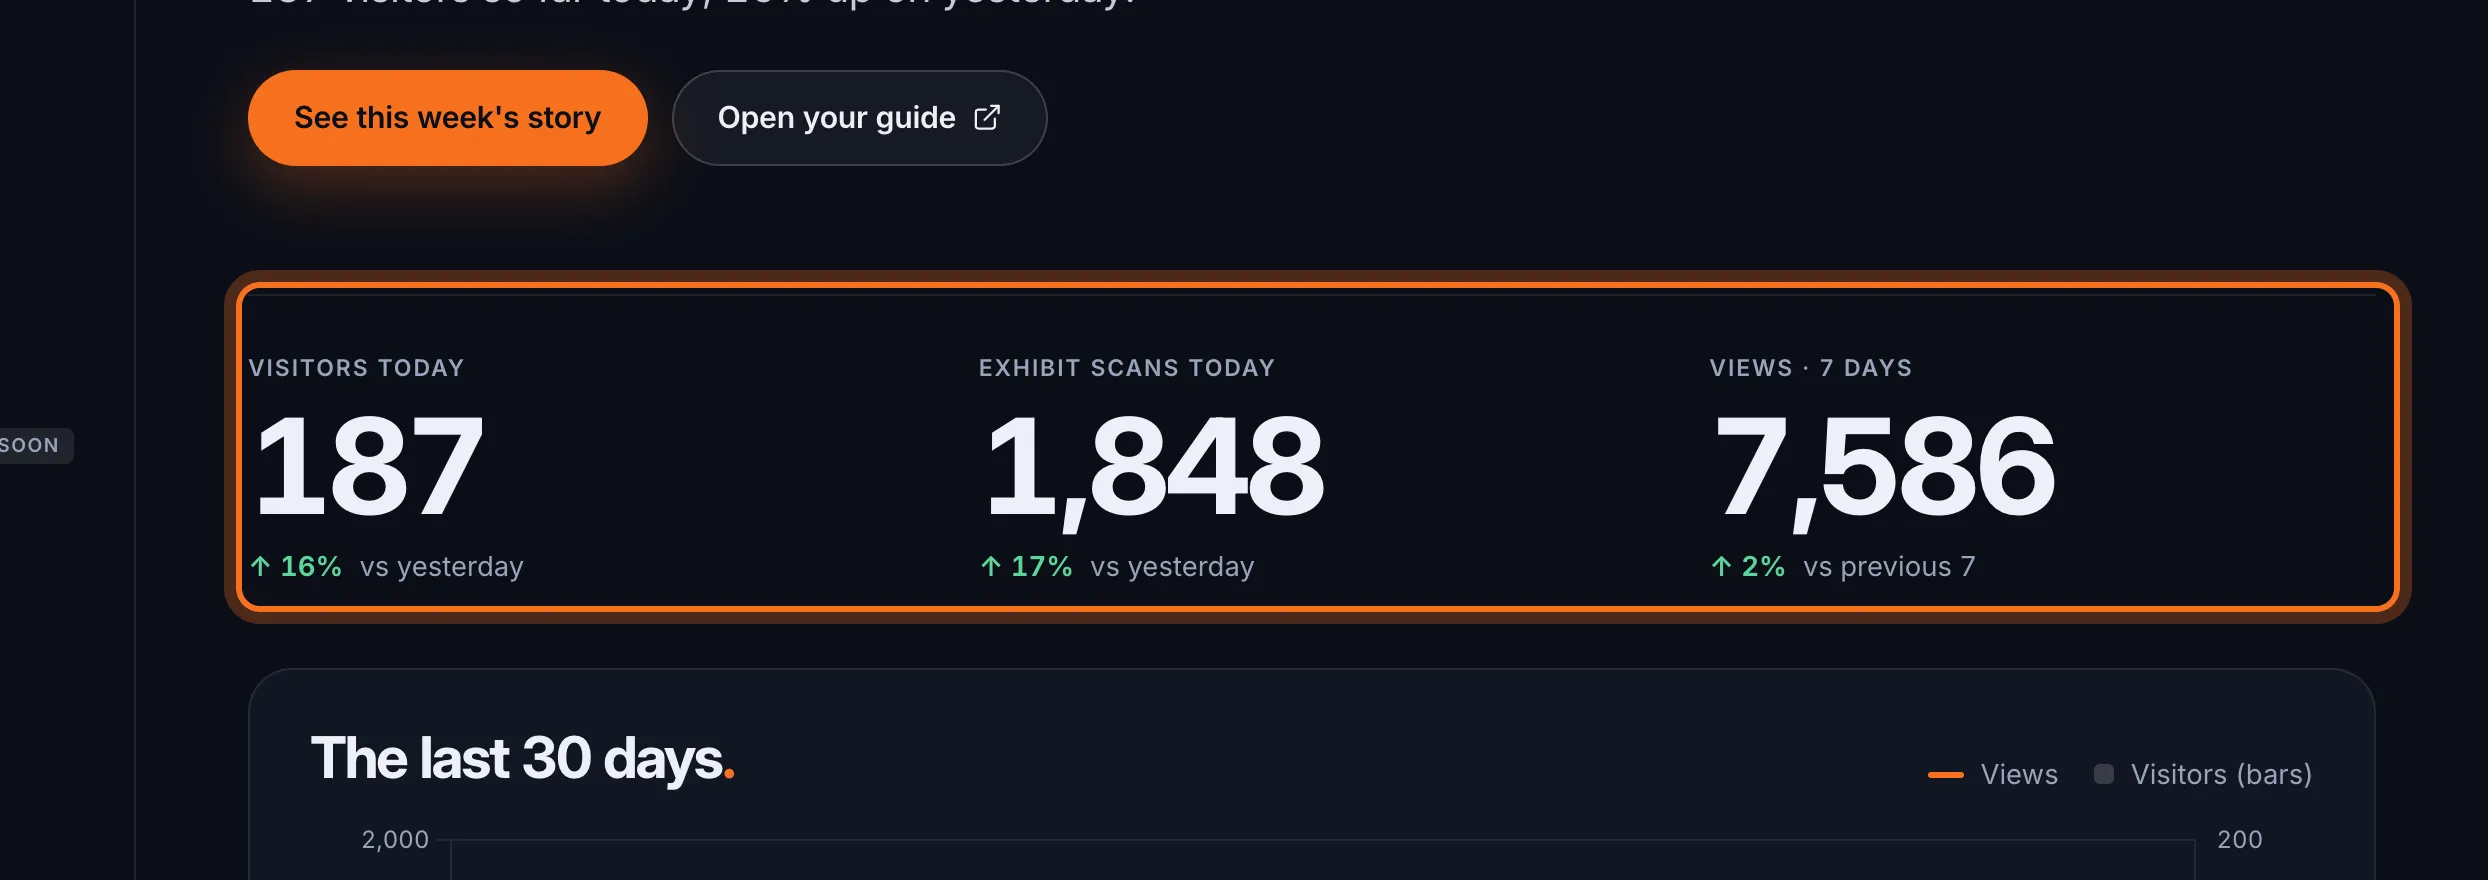This screenshot has width=2488, height=880.
Task: Click the external link icon in Open your guide
Action: coord(987,118)
